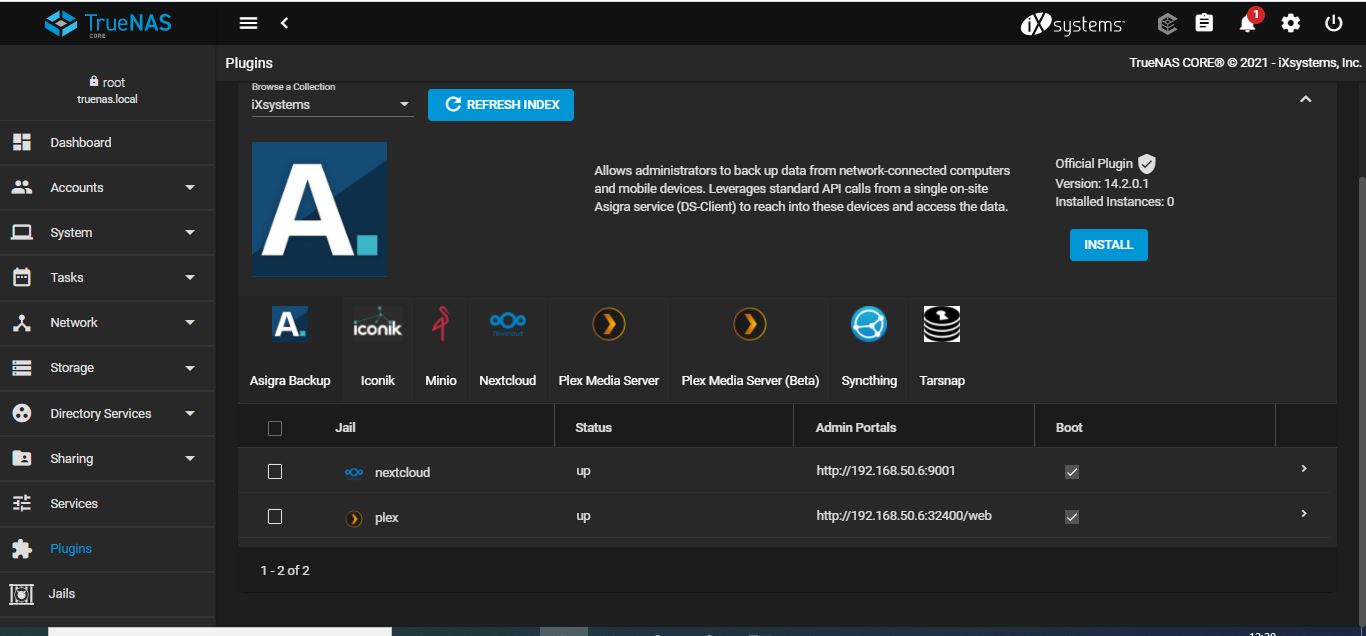Image resolution: width=1366 pixels, height=636 pixels.
Task: Select the Plex Media Server (Beta) icon
Action: [x=750, y=324]
